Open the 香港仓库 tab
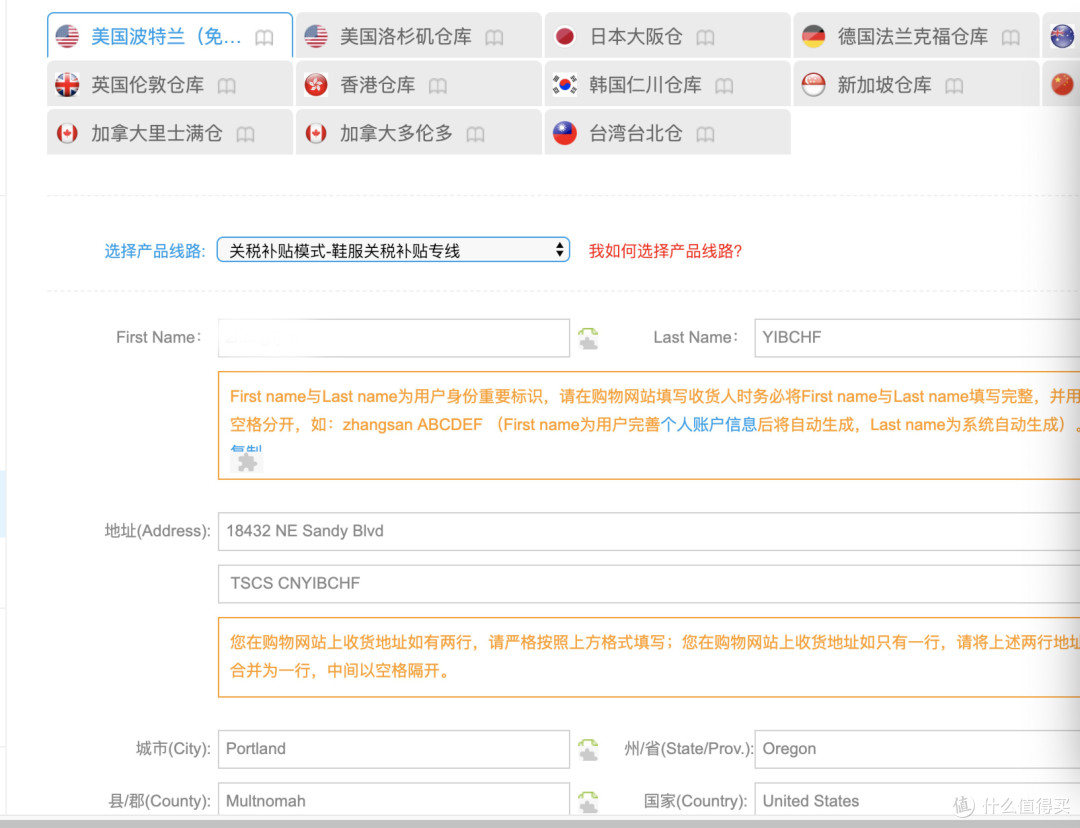 pyautogui.click(x=418, y=84)
